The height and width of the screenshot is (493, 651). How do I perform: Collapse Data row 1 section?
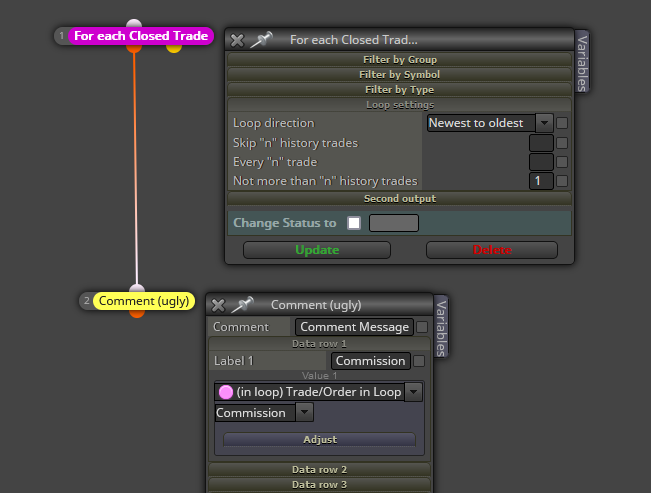tap(319, 344)
